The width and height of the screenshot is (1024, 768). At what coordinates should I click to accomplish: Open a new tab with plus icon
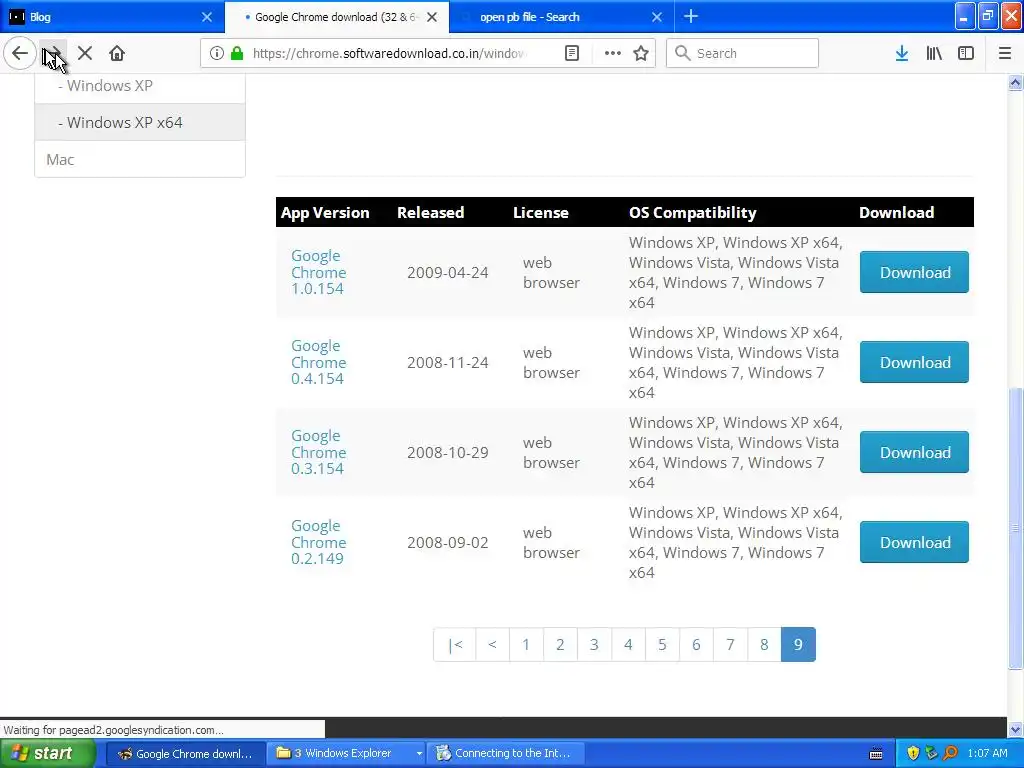691,16
